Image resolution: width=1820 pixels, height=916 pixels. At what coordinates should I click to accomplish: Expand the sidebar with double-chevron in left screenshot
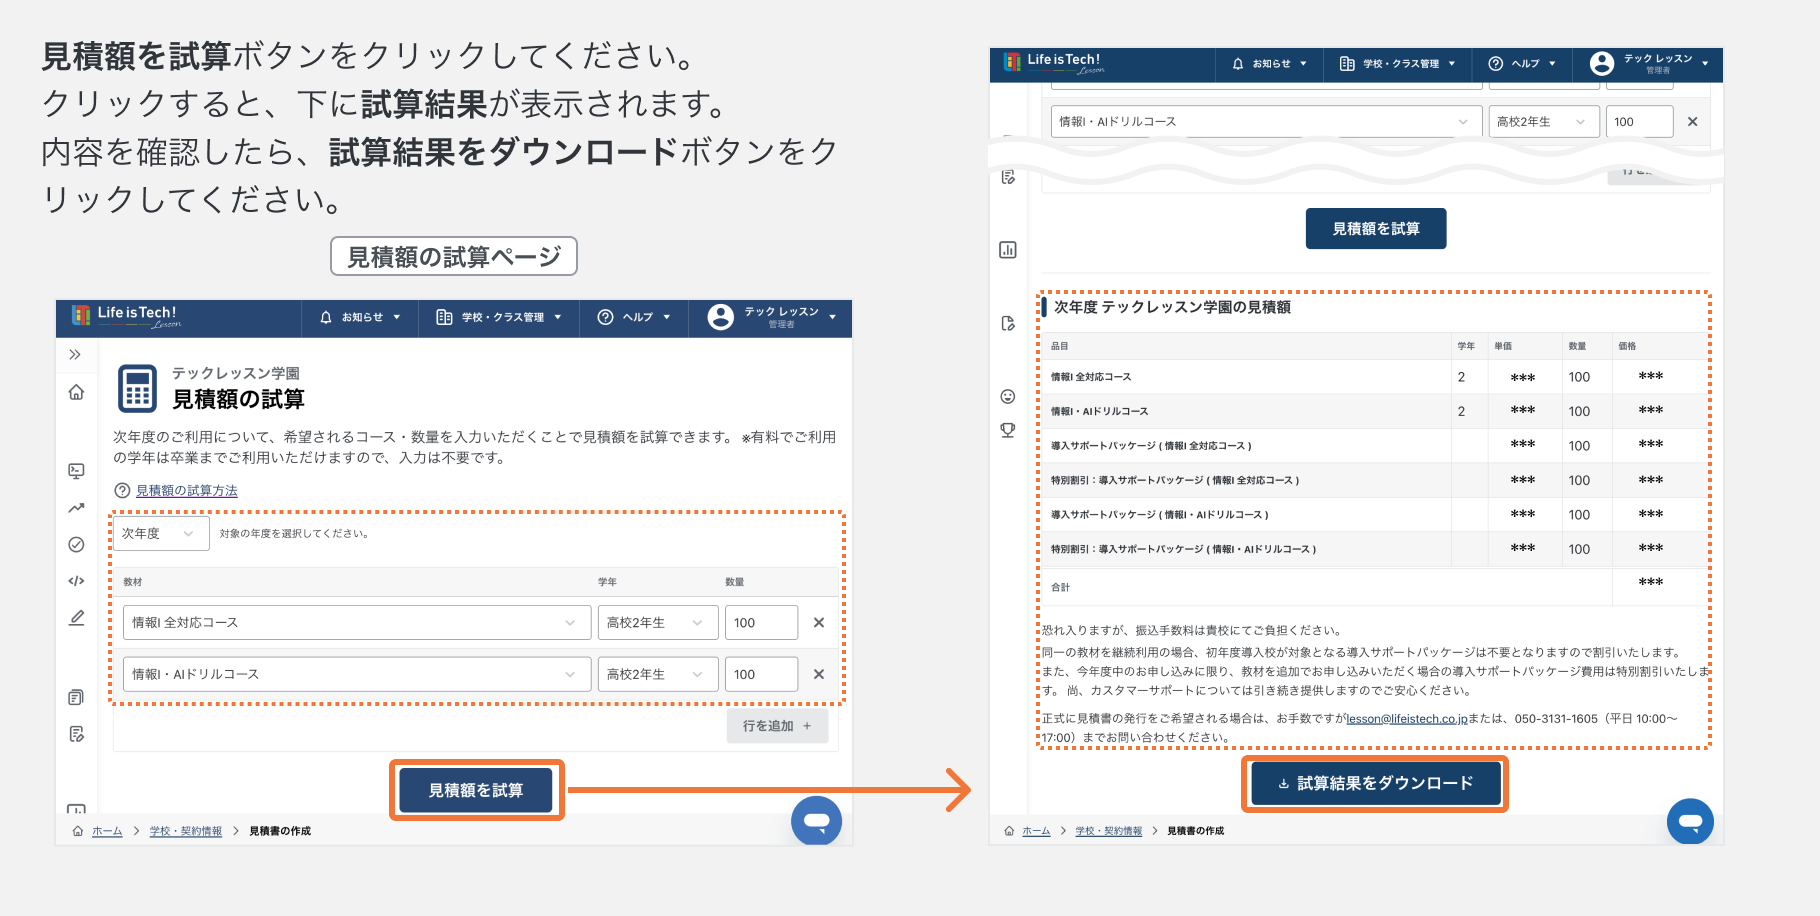(x=75, y=354)
